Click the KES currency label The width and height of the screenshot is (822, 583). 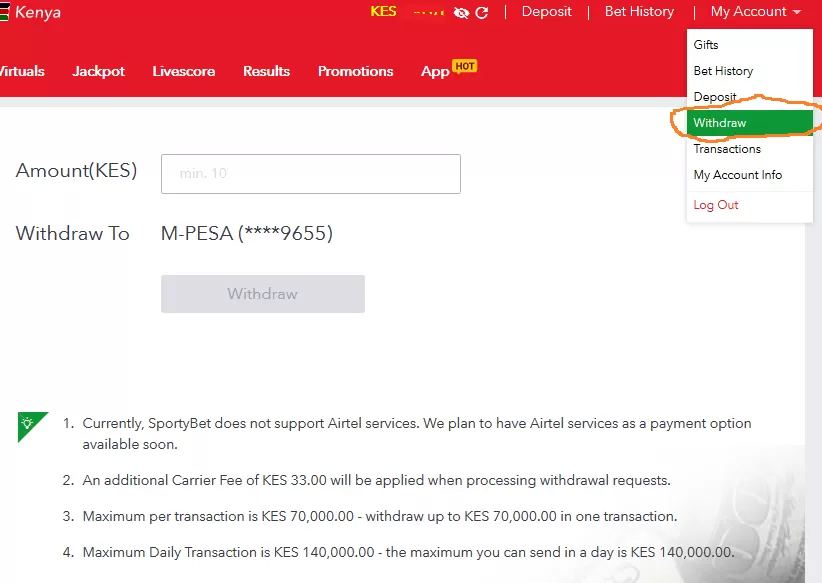[383, 12]
